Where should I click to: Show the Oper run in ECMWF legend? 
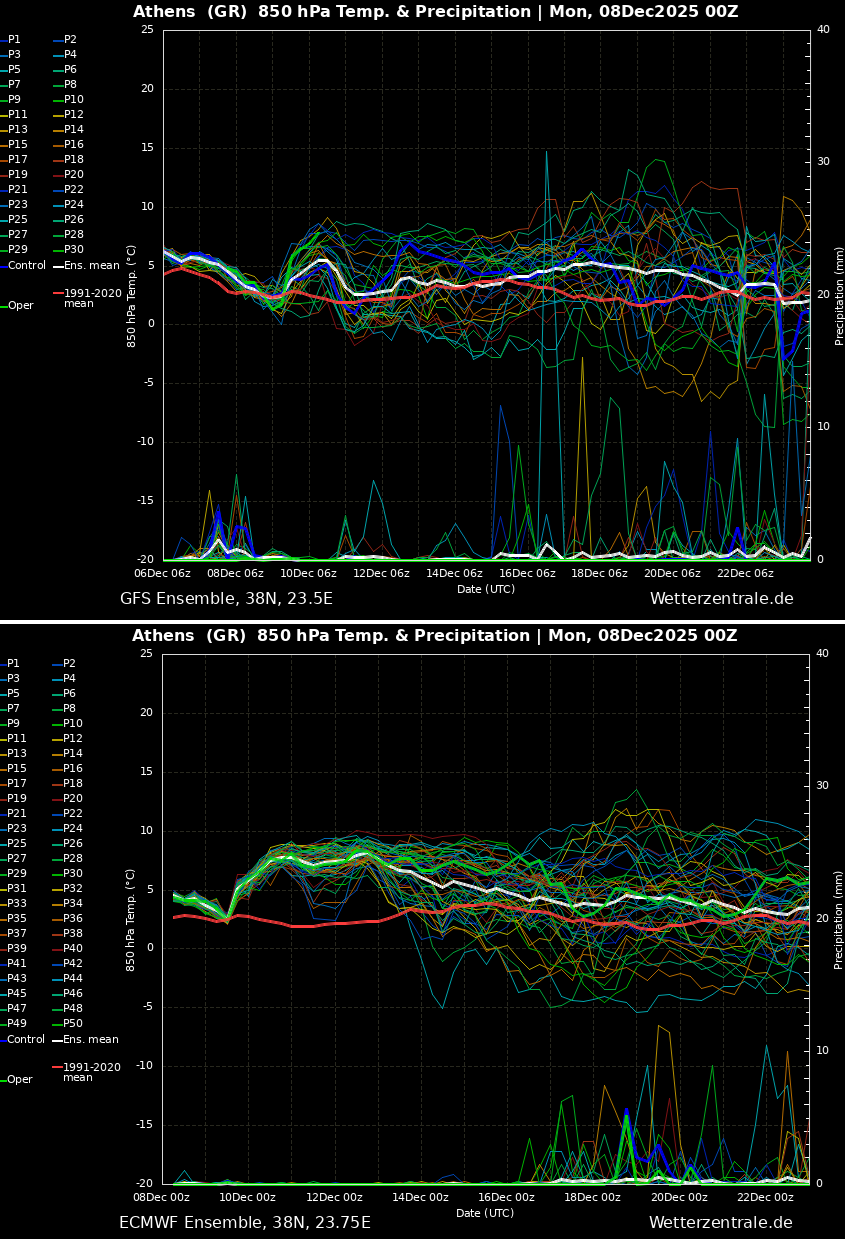tap(20, 1080)
